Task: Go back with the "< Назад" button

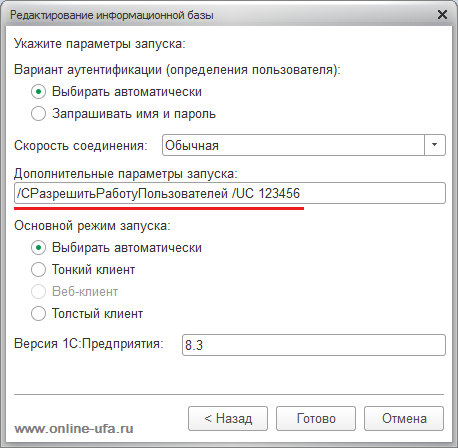Action: click(x=228, y=418)
